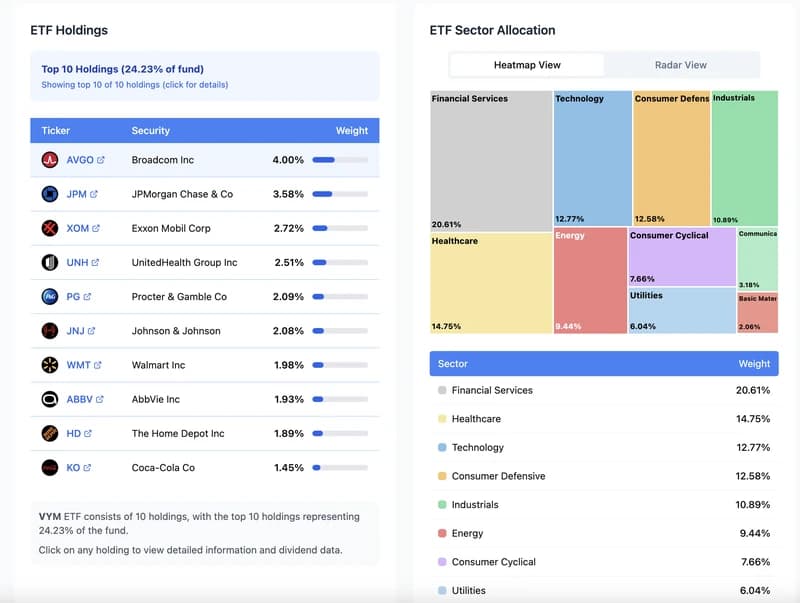Open PG external link icon

click(87, 296)
